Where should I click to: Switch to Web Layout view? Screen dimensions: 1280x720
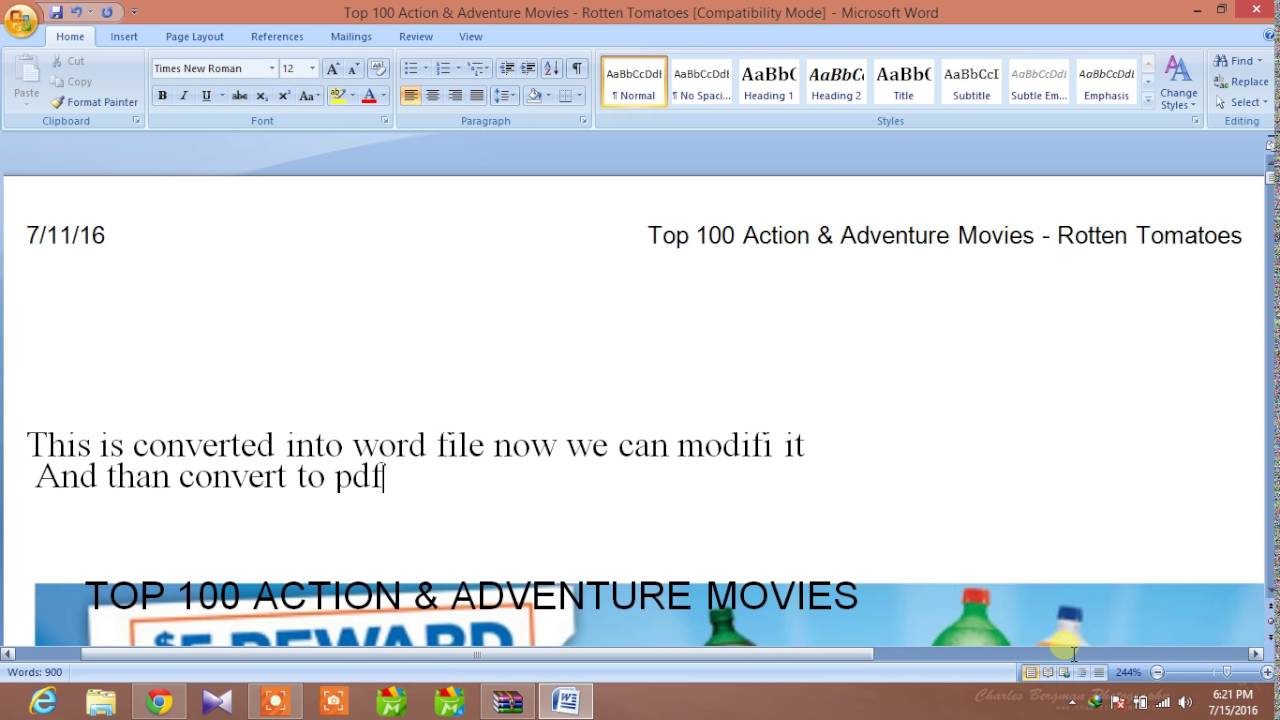1065,672
